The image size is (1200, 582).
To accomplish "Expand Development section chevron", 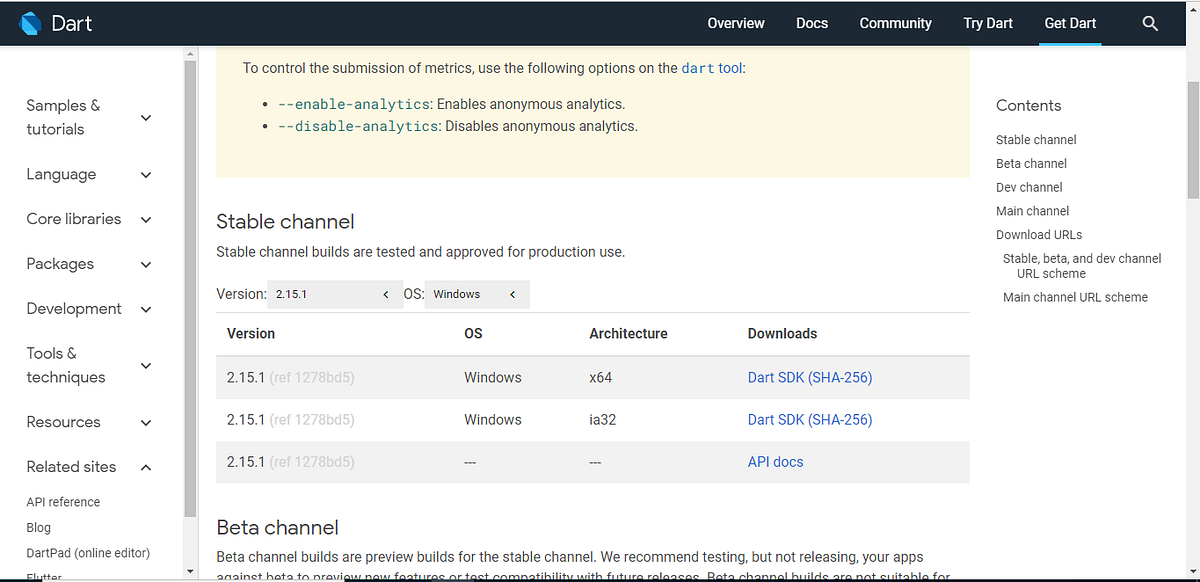I will pyautogui.click(x=146, y=309).
